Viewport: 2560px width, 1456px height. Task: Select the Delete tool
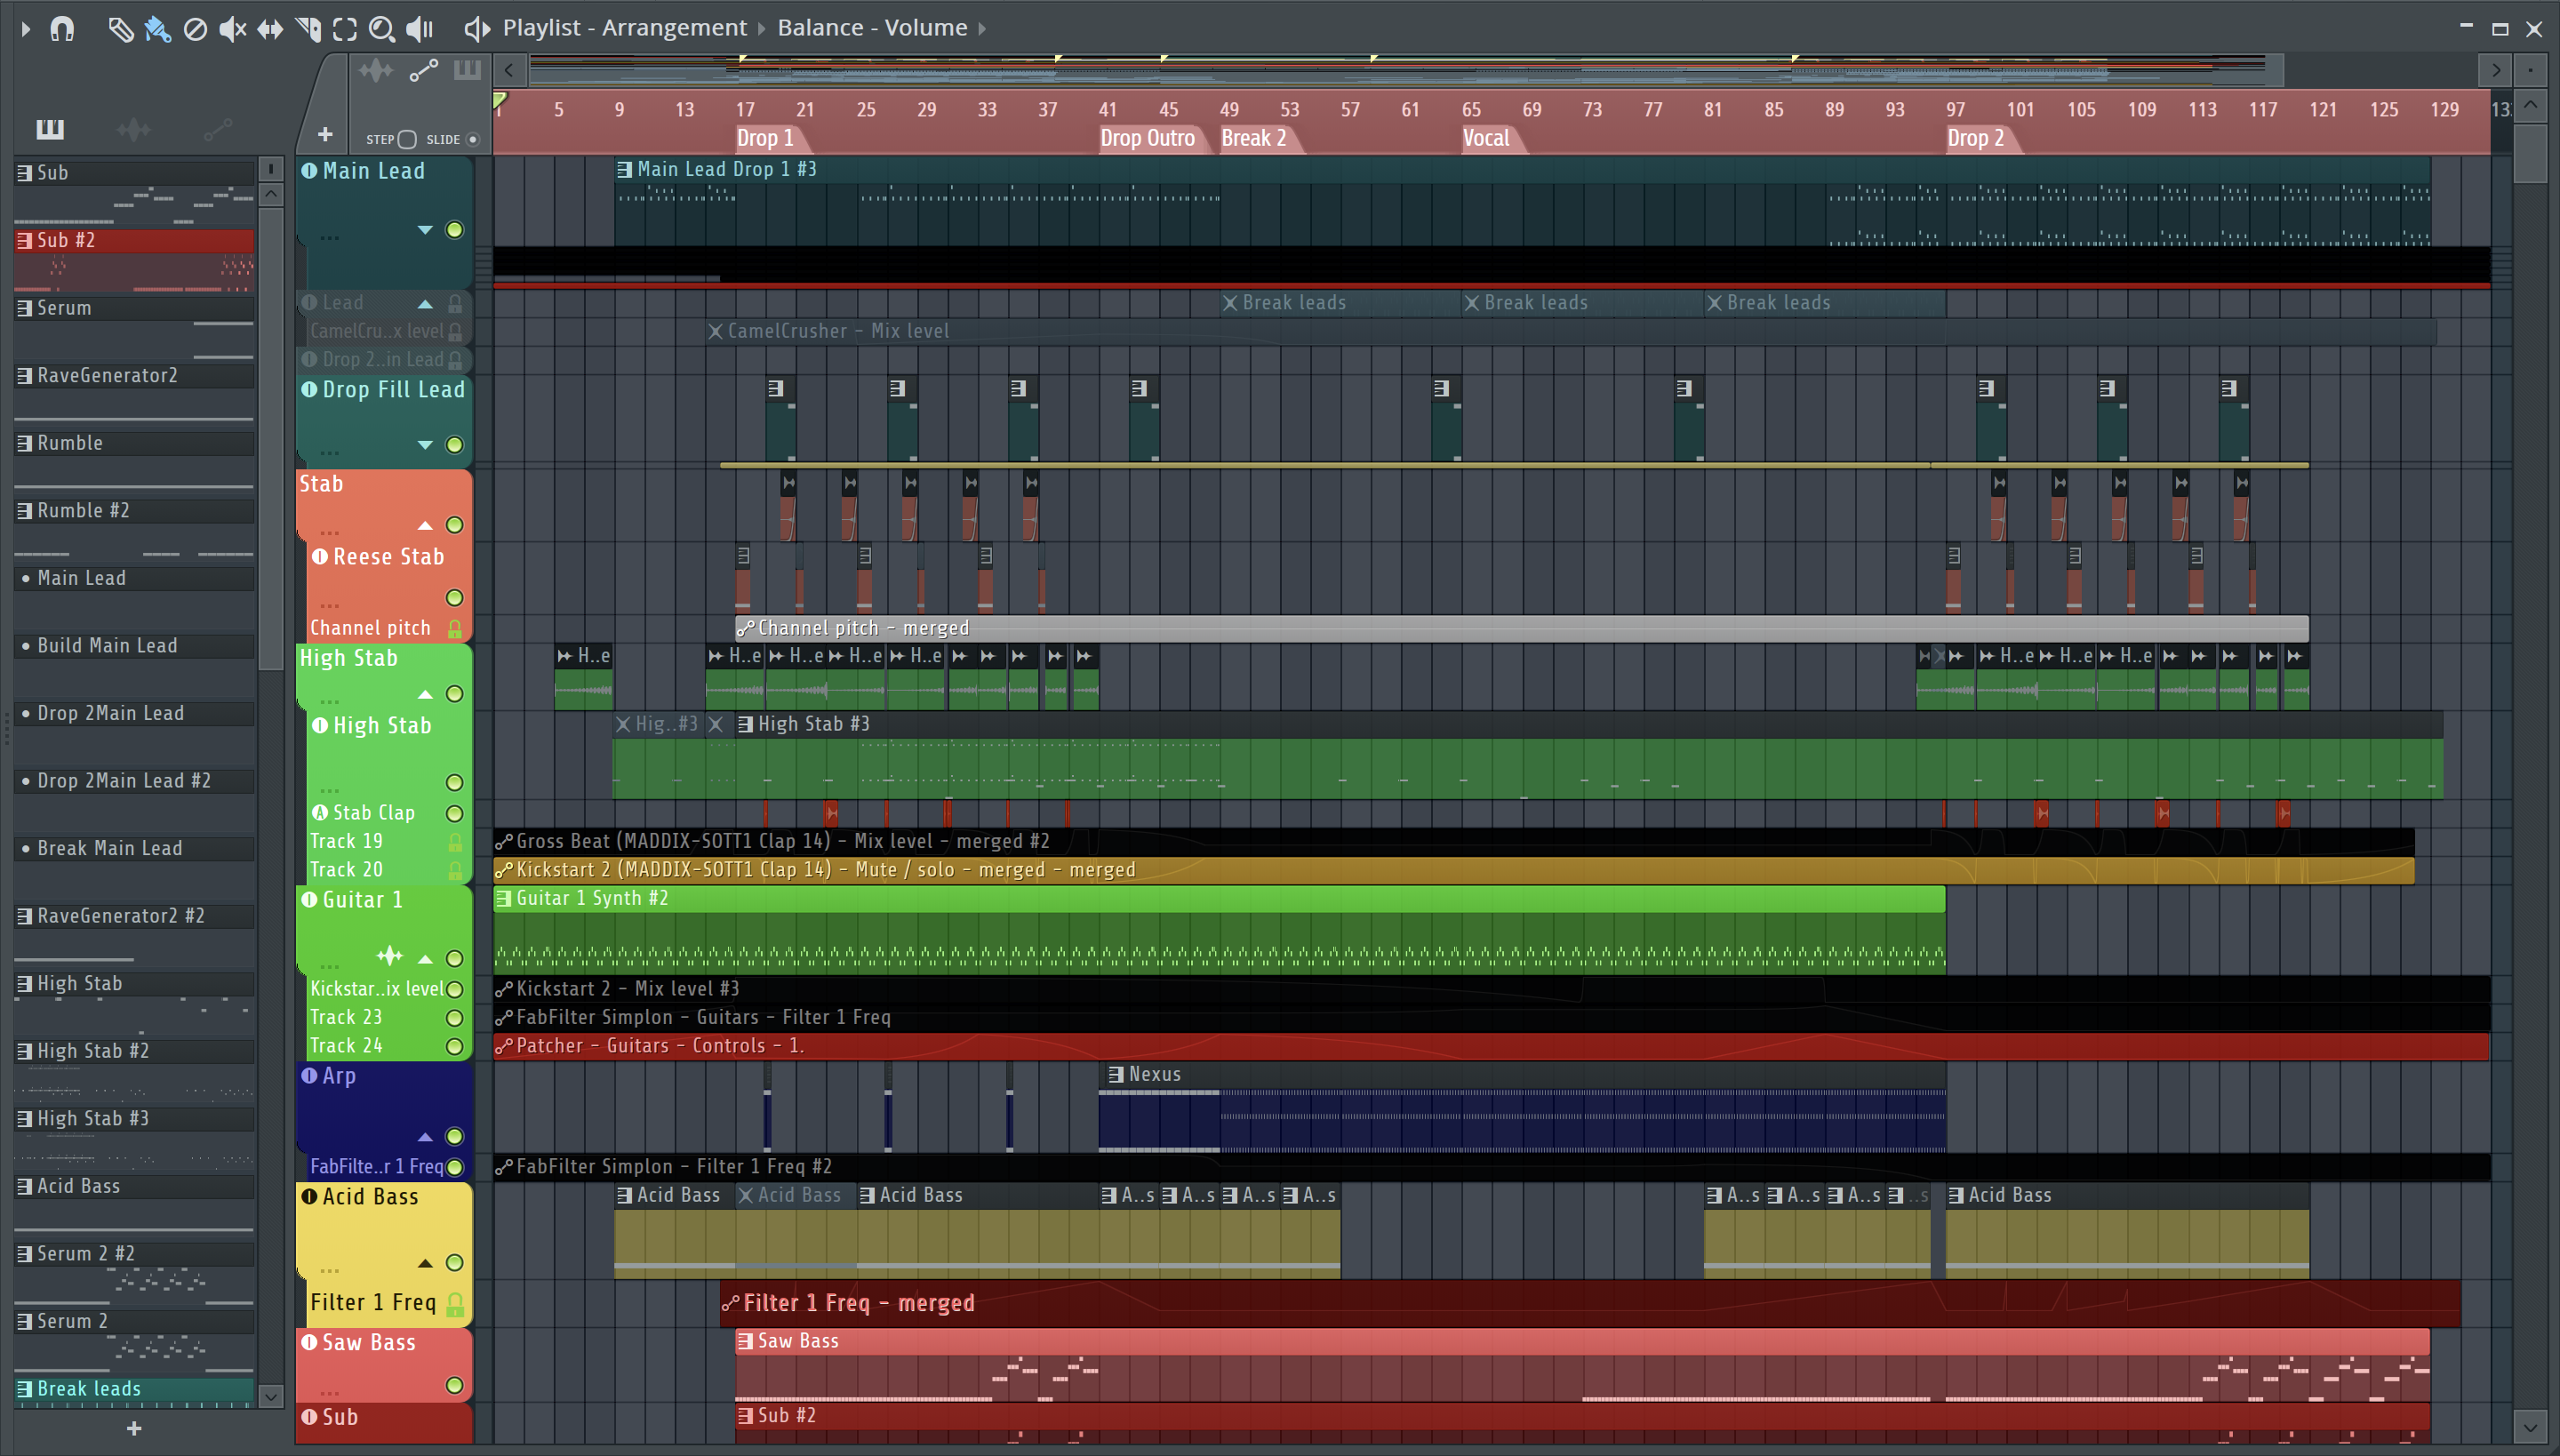coord(195,29)
